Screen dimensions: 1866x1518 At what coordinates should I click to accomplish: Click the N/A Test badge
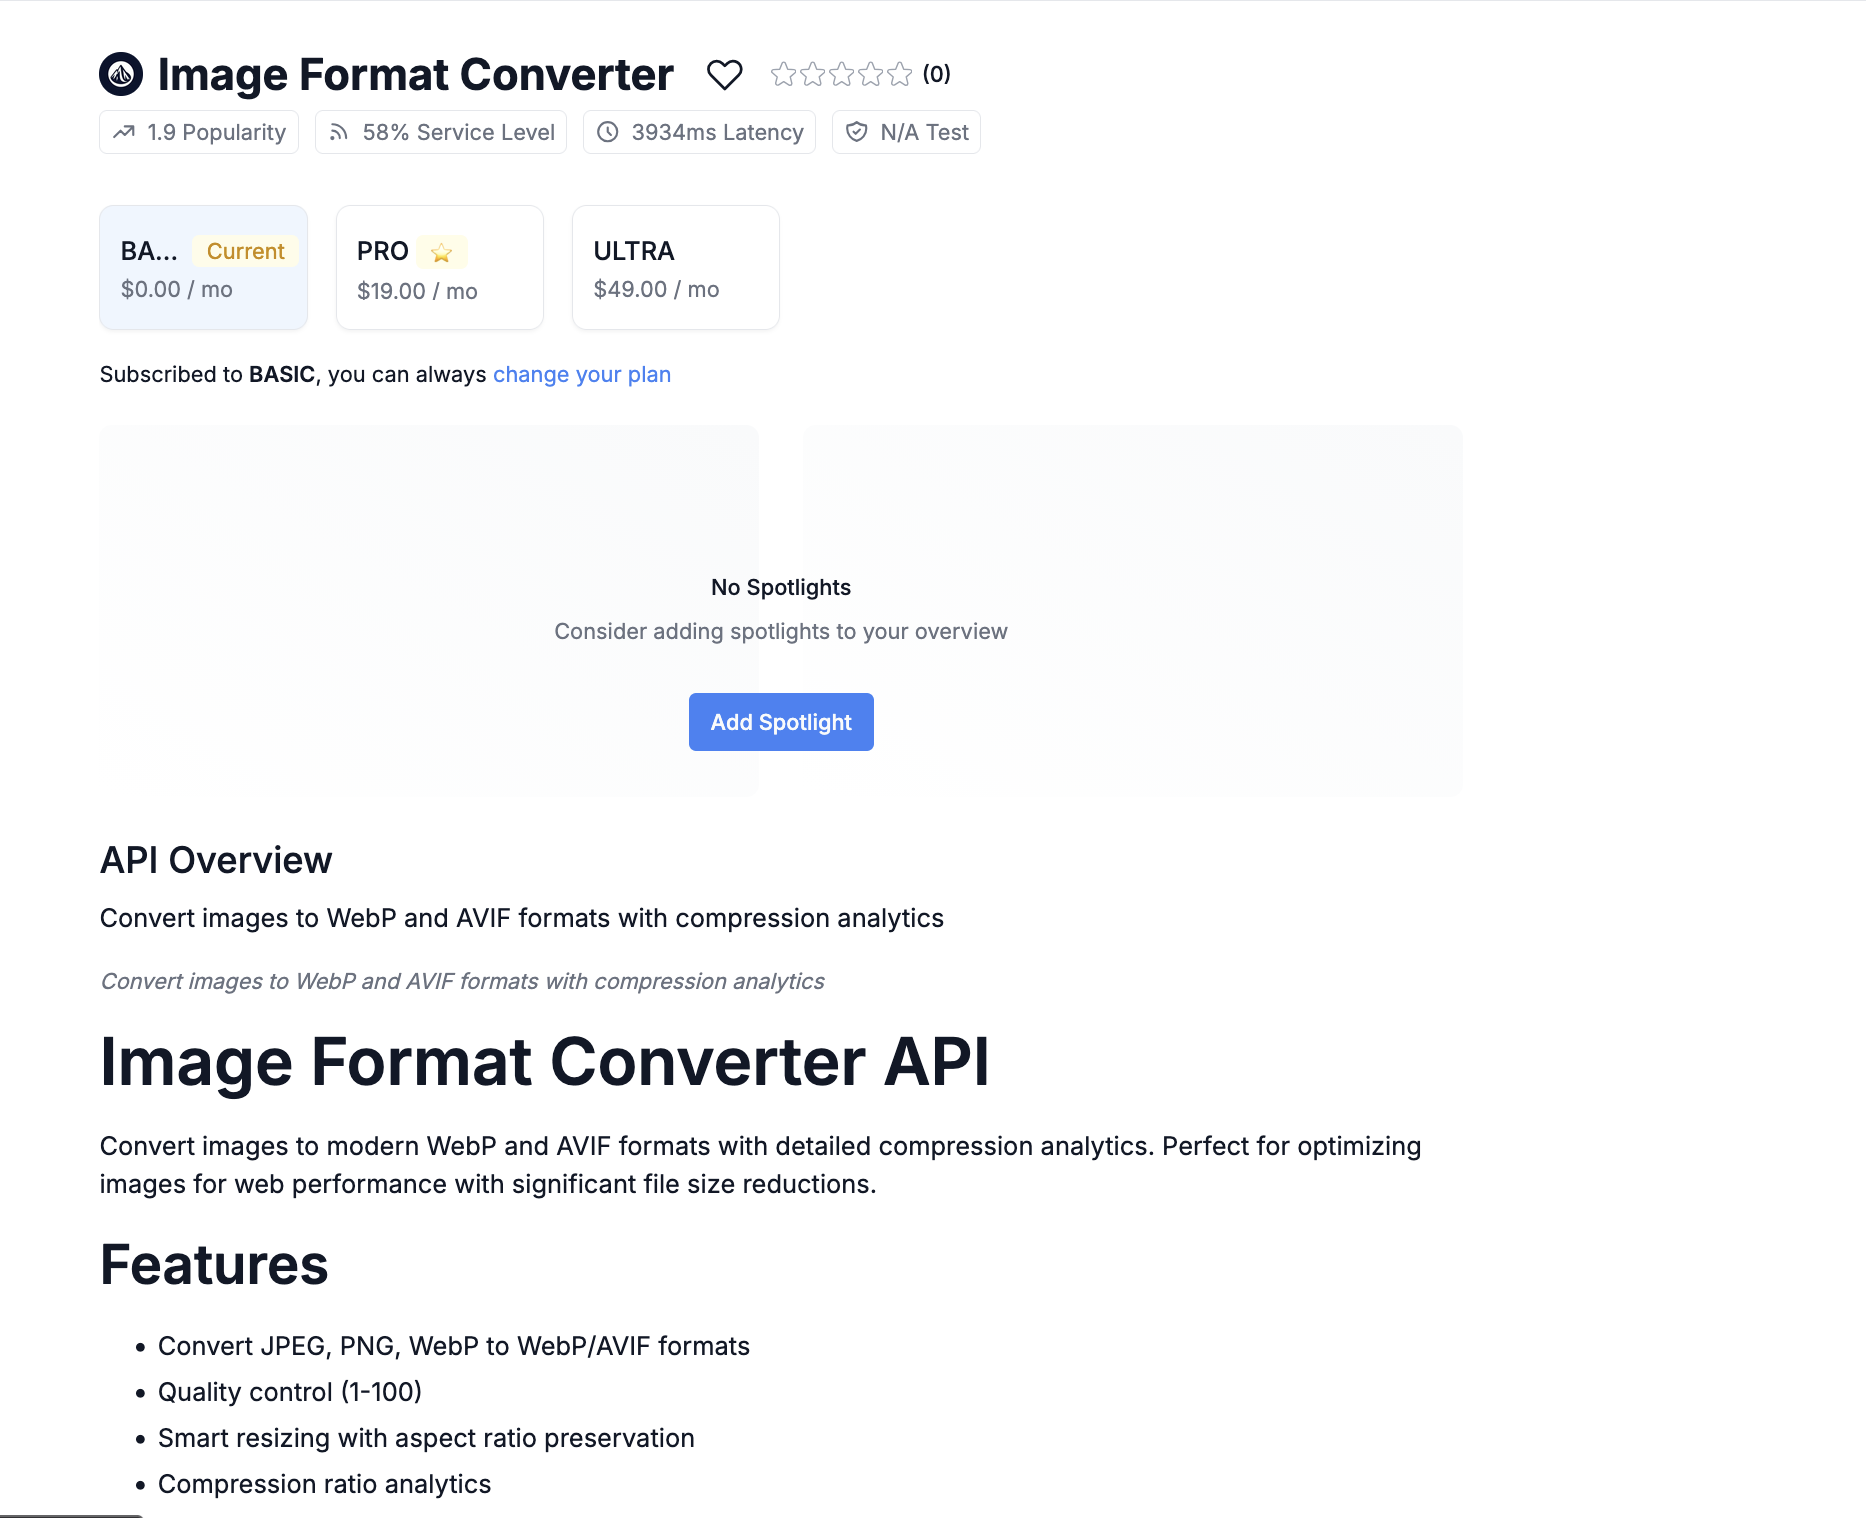(905, 131)
